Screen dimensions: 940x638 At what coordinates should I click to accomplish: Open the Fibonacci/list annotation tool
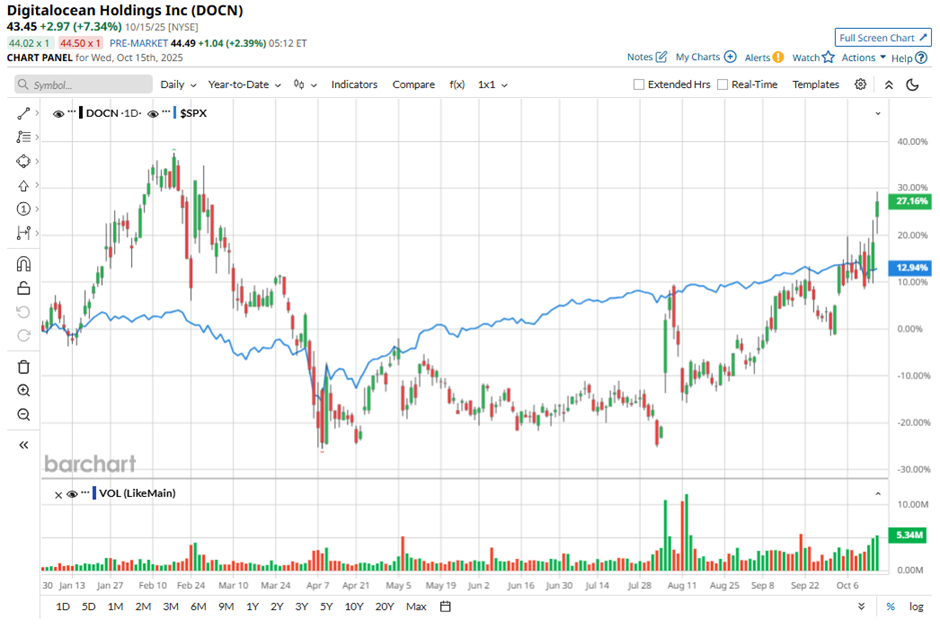[23, 137]
